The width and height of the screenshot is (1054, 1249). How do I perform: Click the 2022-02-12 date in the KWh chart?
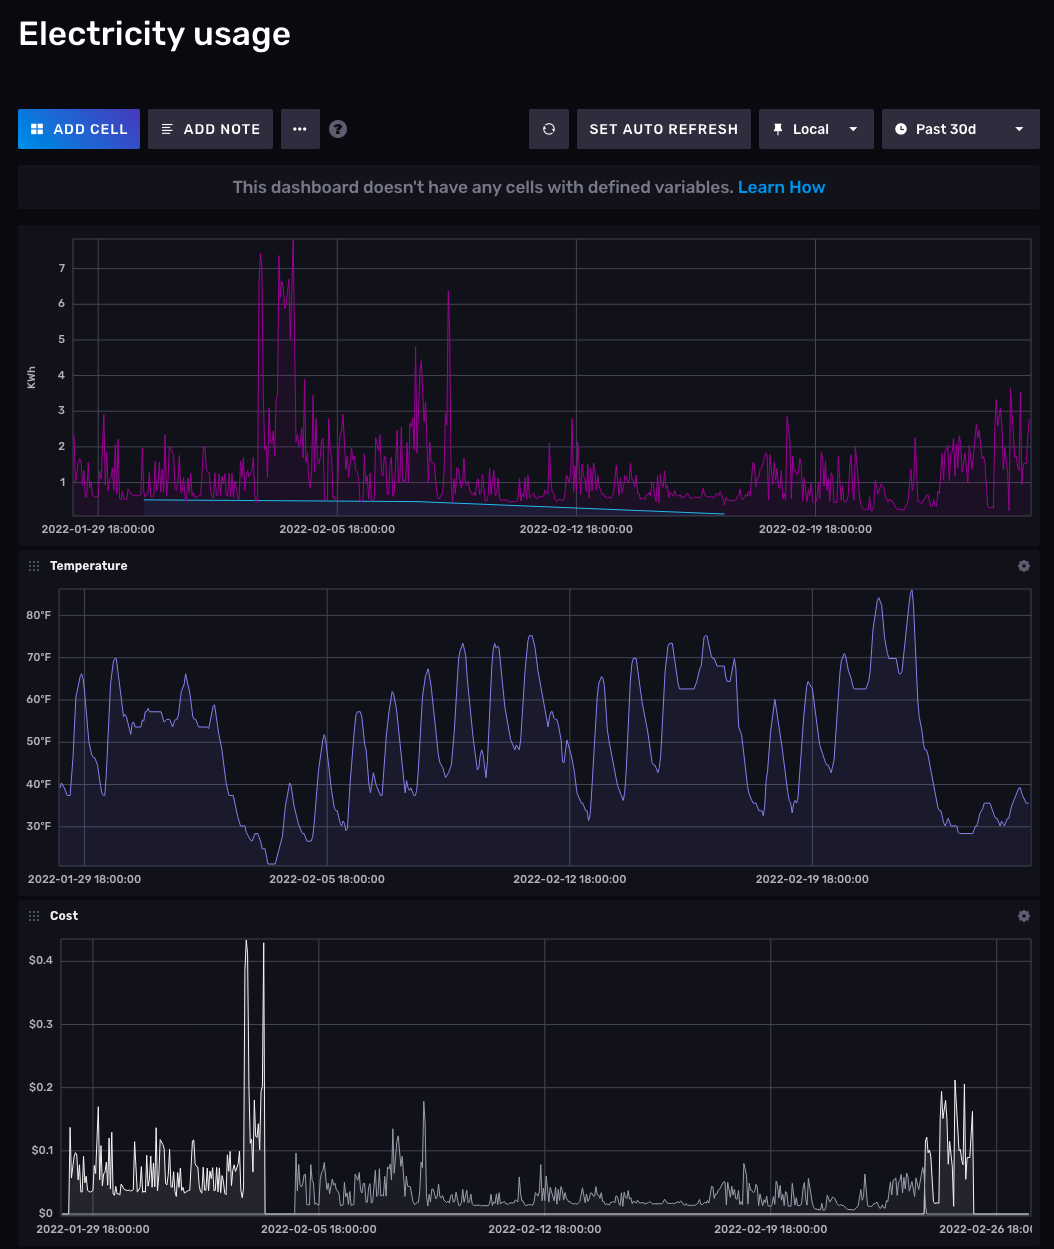click(576, 529)
